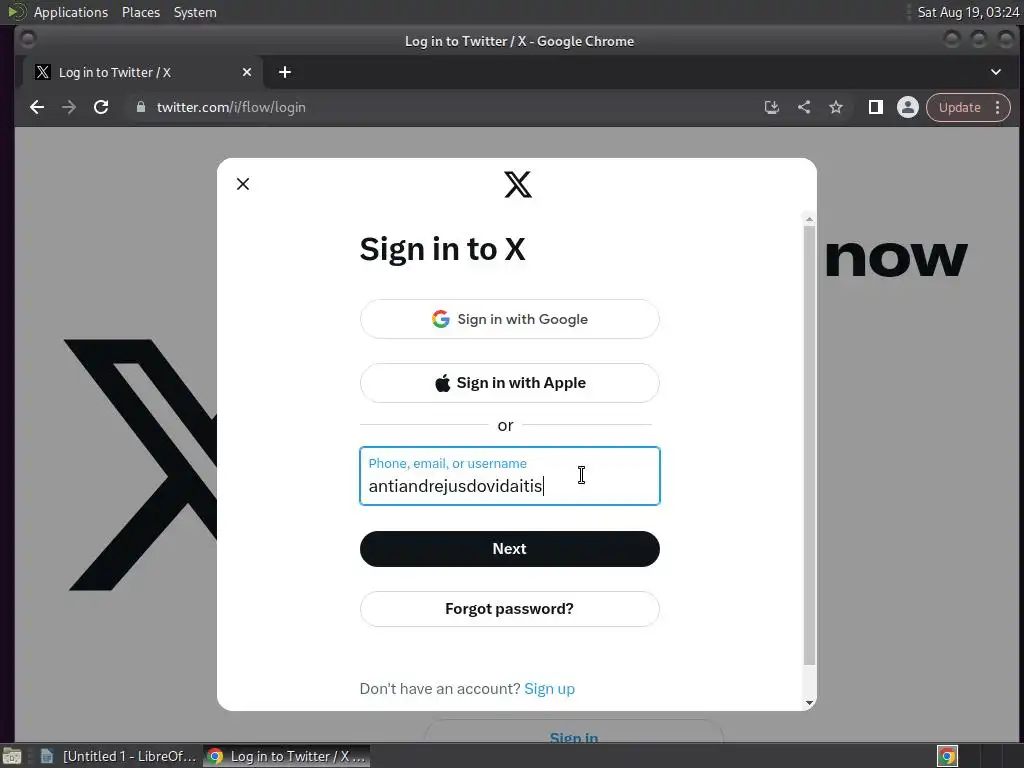Open the Chrome profile avatar
The image size is (1024, 768).
[908, 107]
